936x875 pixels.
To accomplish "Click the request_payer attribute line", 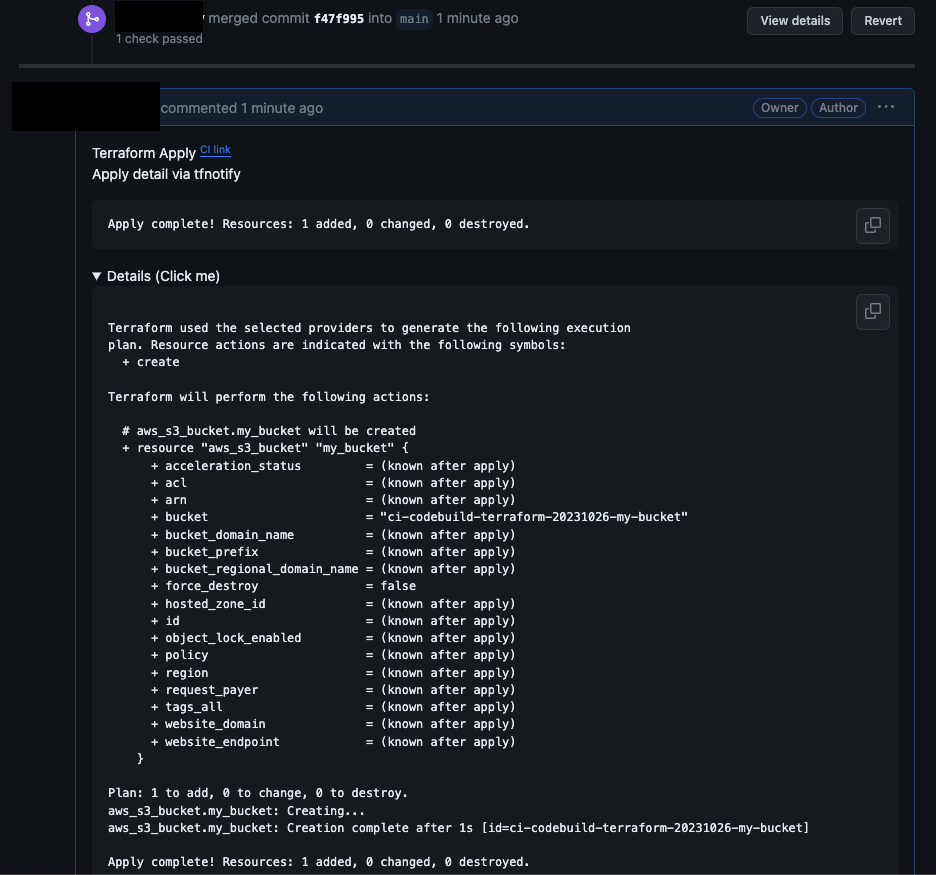I will (332, 690).
